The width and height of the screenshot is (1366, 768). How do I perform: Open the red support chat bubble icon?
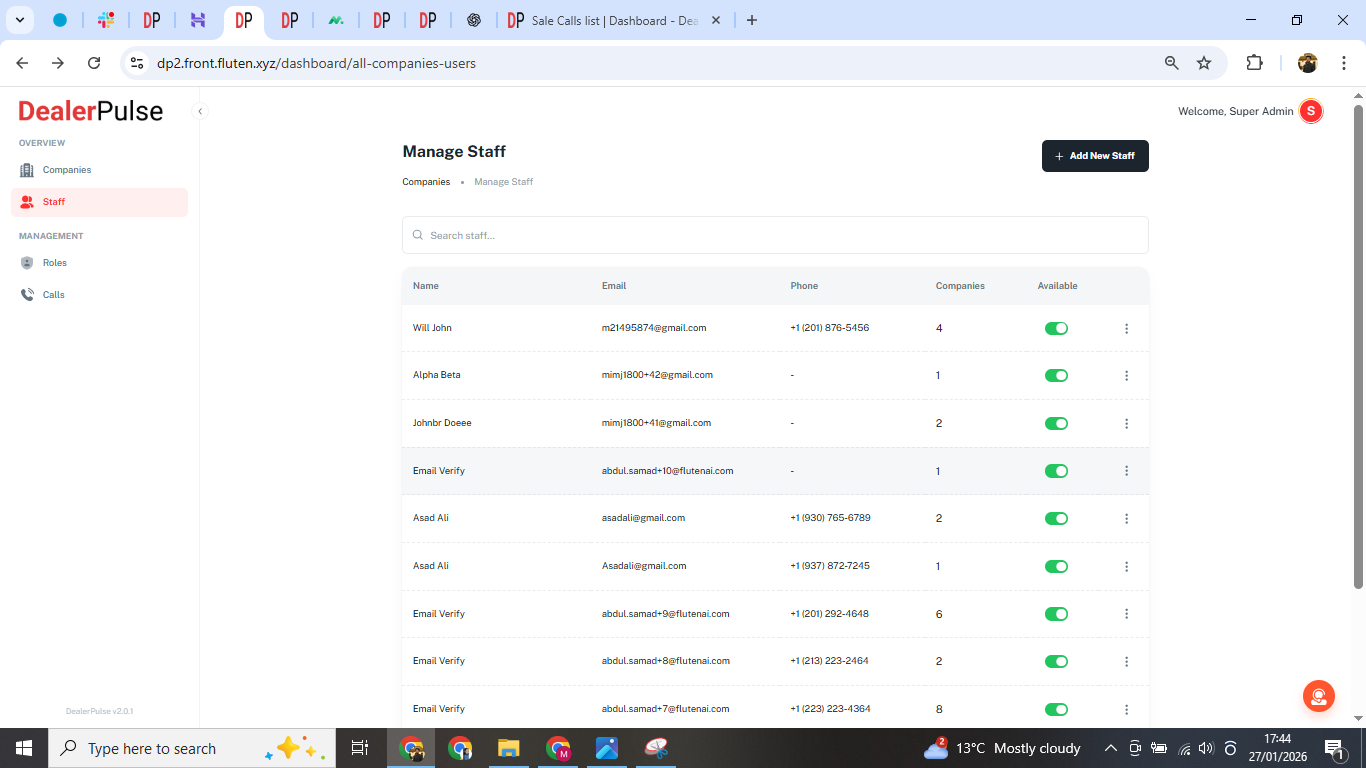[x=1319, y=696]
